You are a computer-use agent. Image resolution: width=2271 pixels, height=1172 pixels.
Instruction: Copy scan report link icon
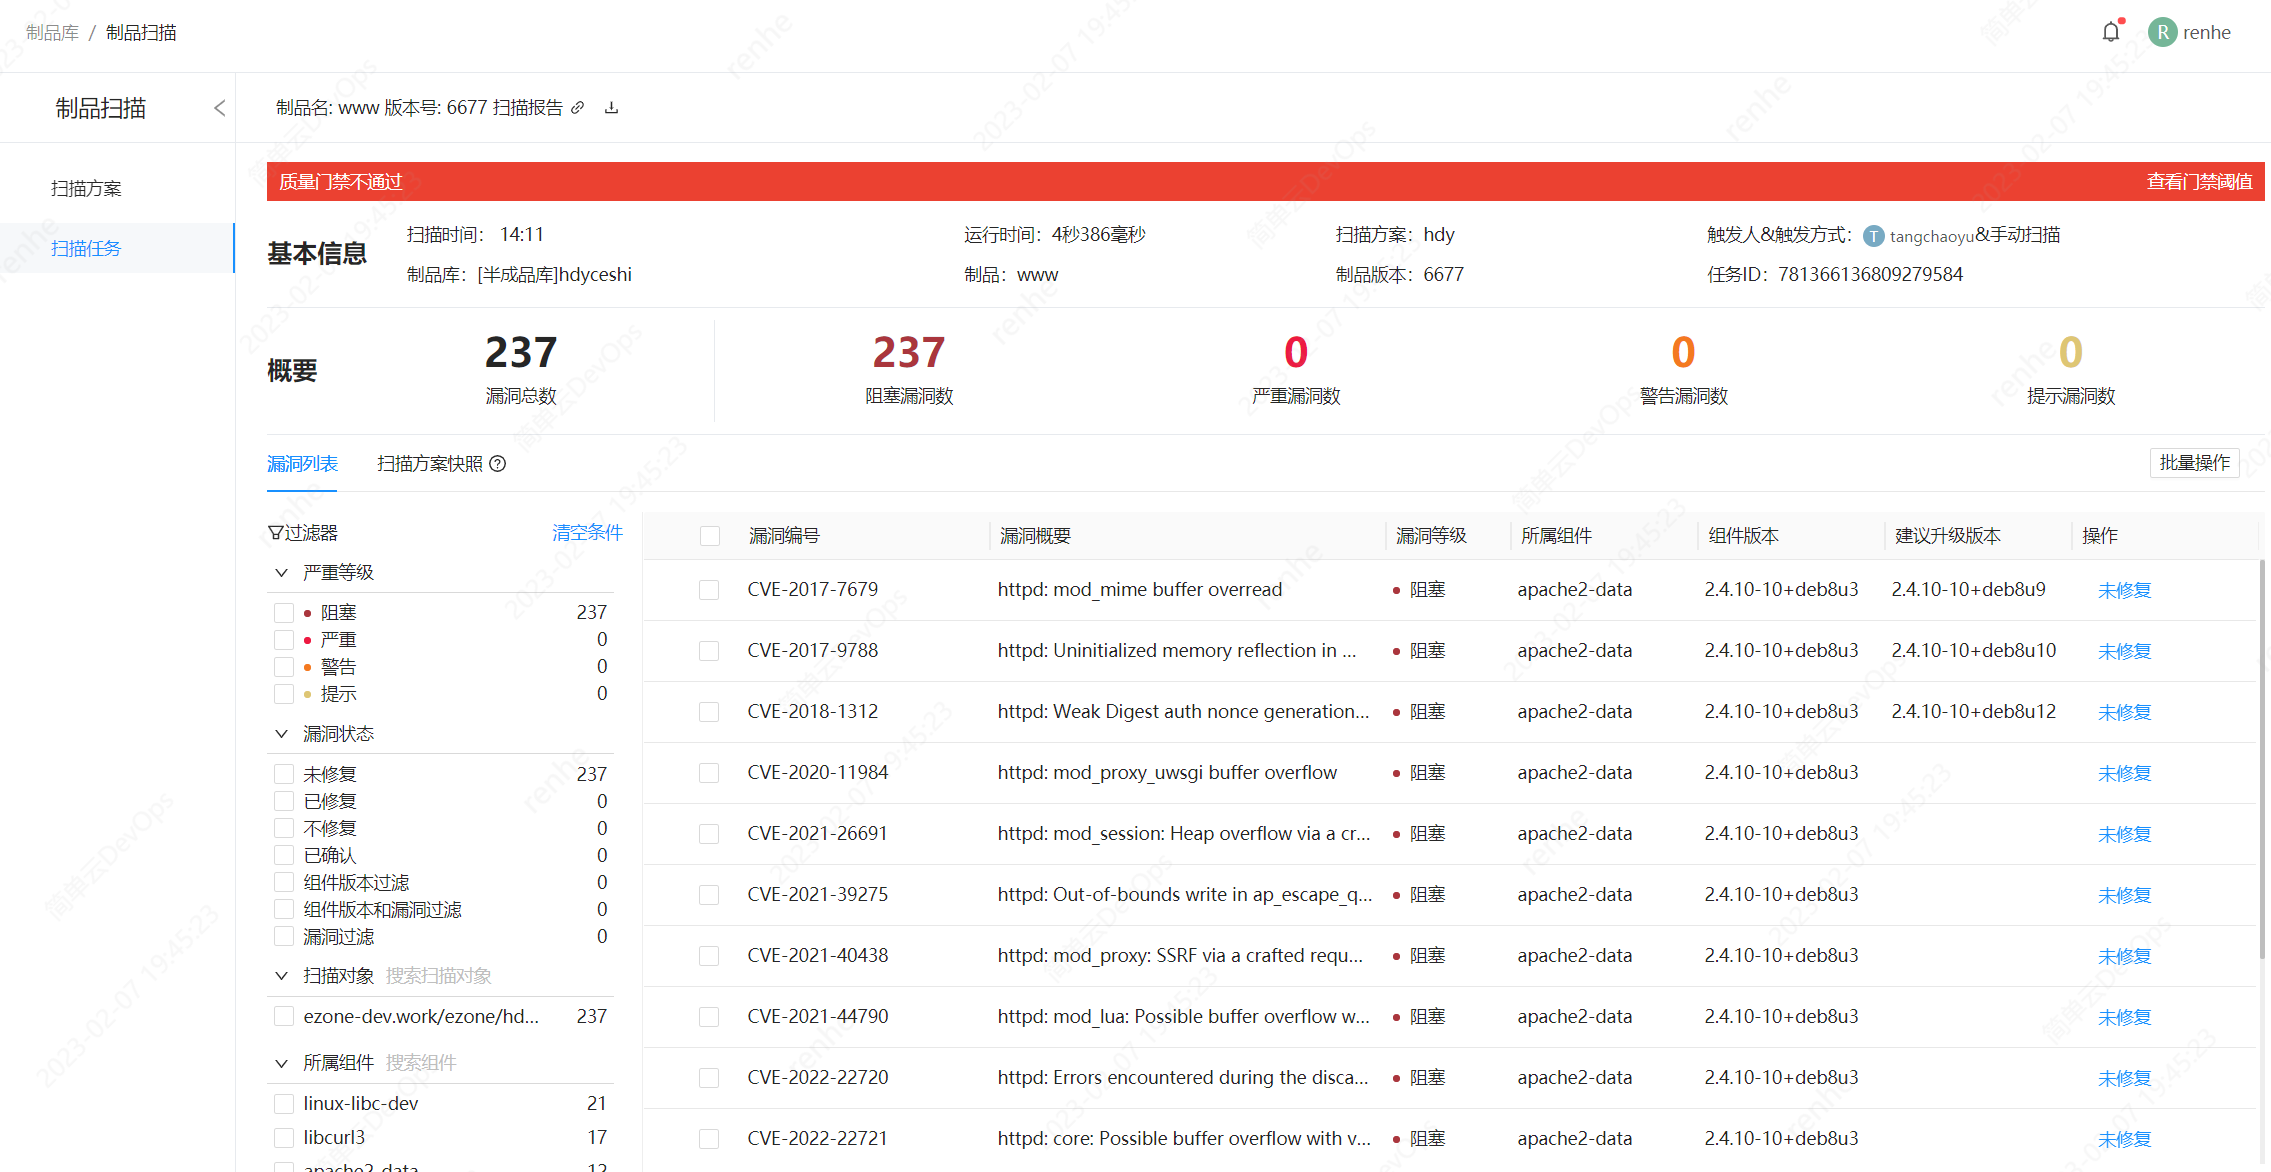[x=578, y=108]
